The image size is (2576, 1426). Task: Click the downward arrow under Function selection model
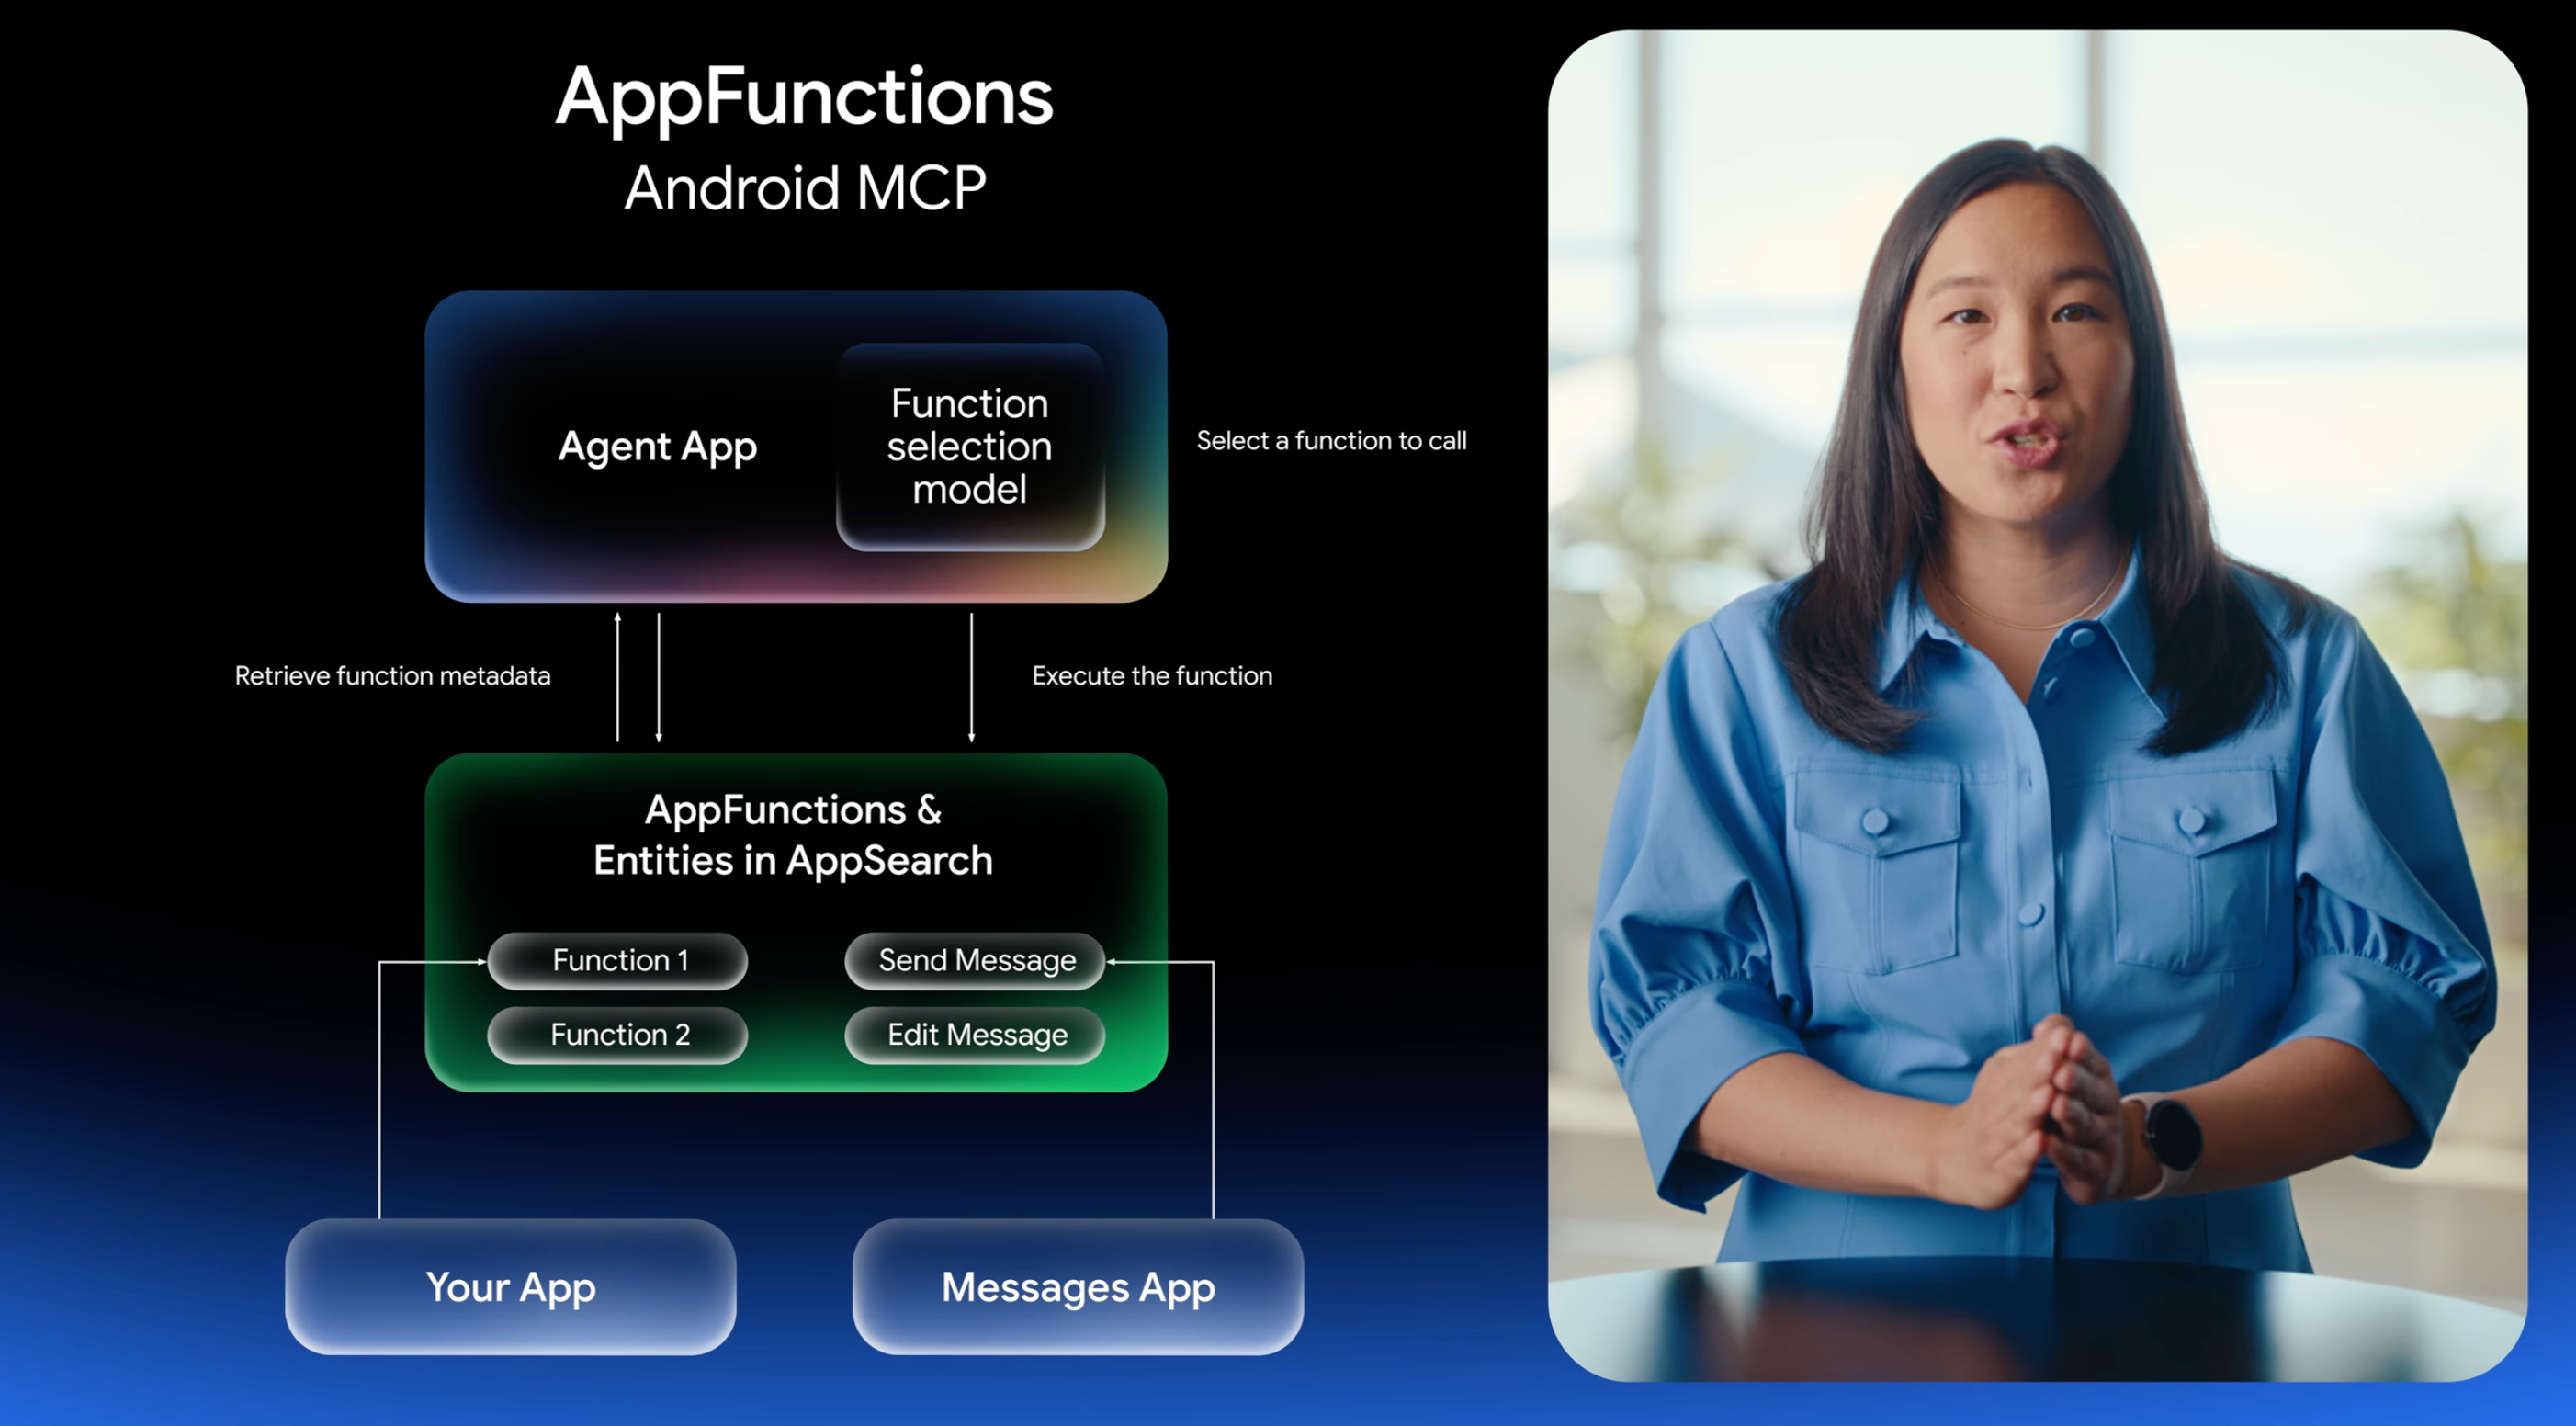coord(971,677)
